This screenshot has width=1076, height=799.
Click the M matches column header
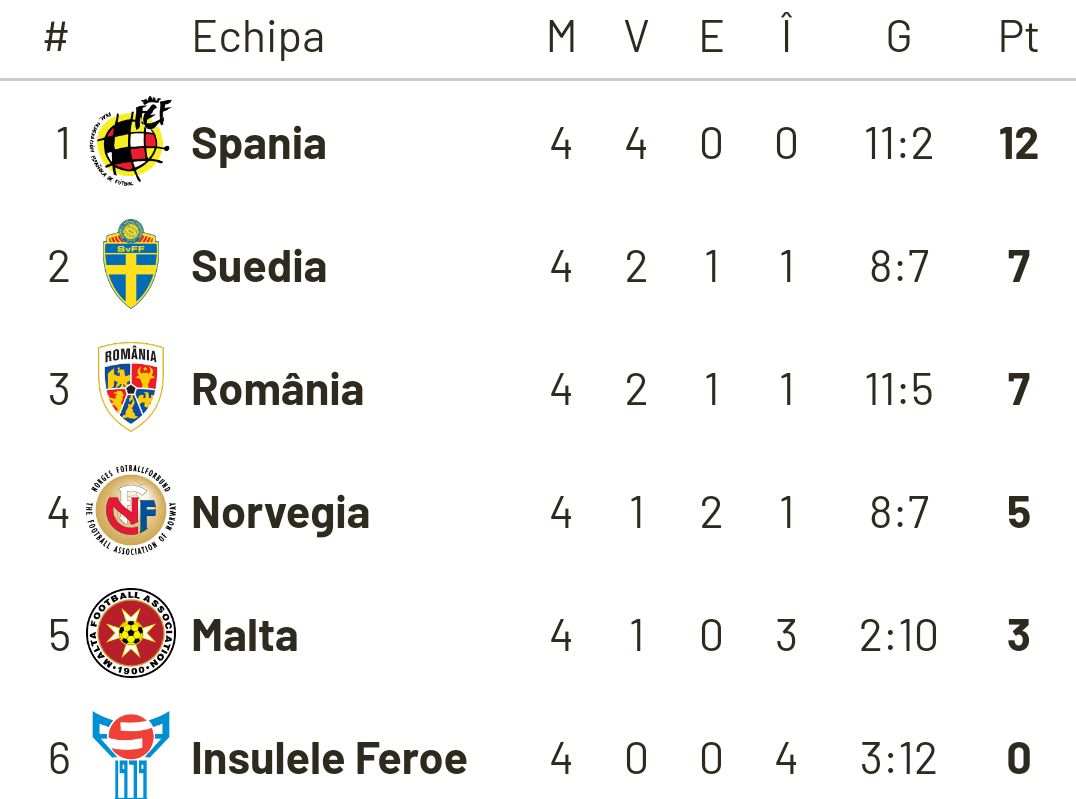[561, 38]
